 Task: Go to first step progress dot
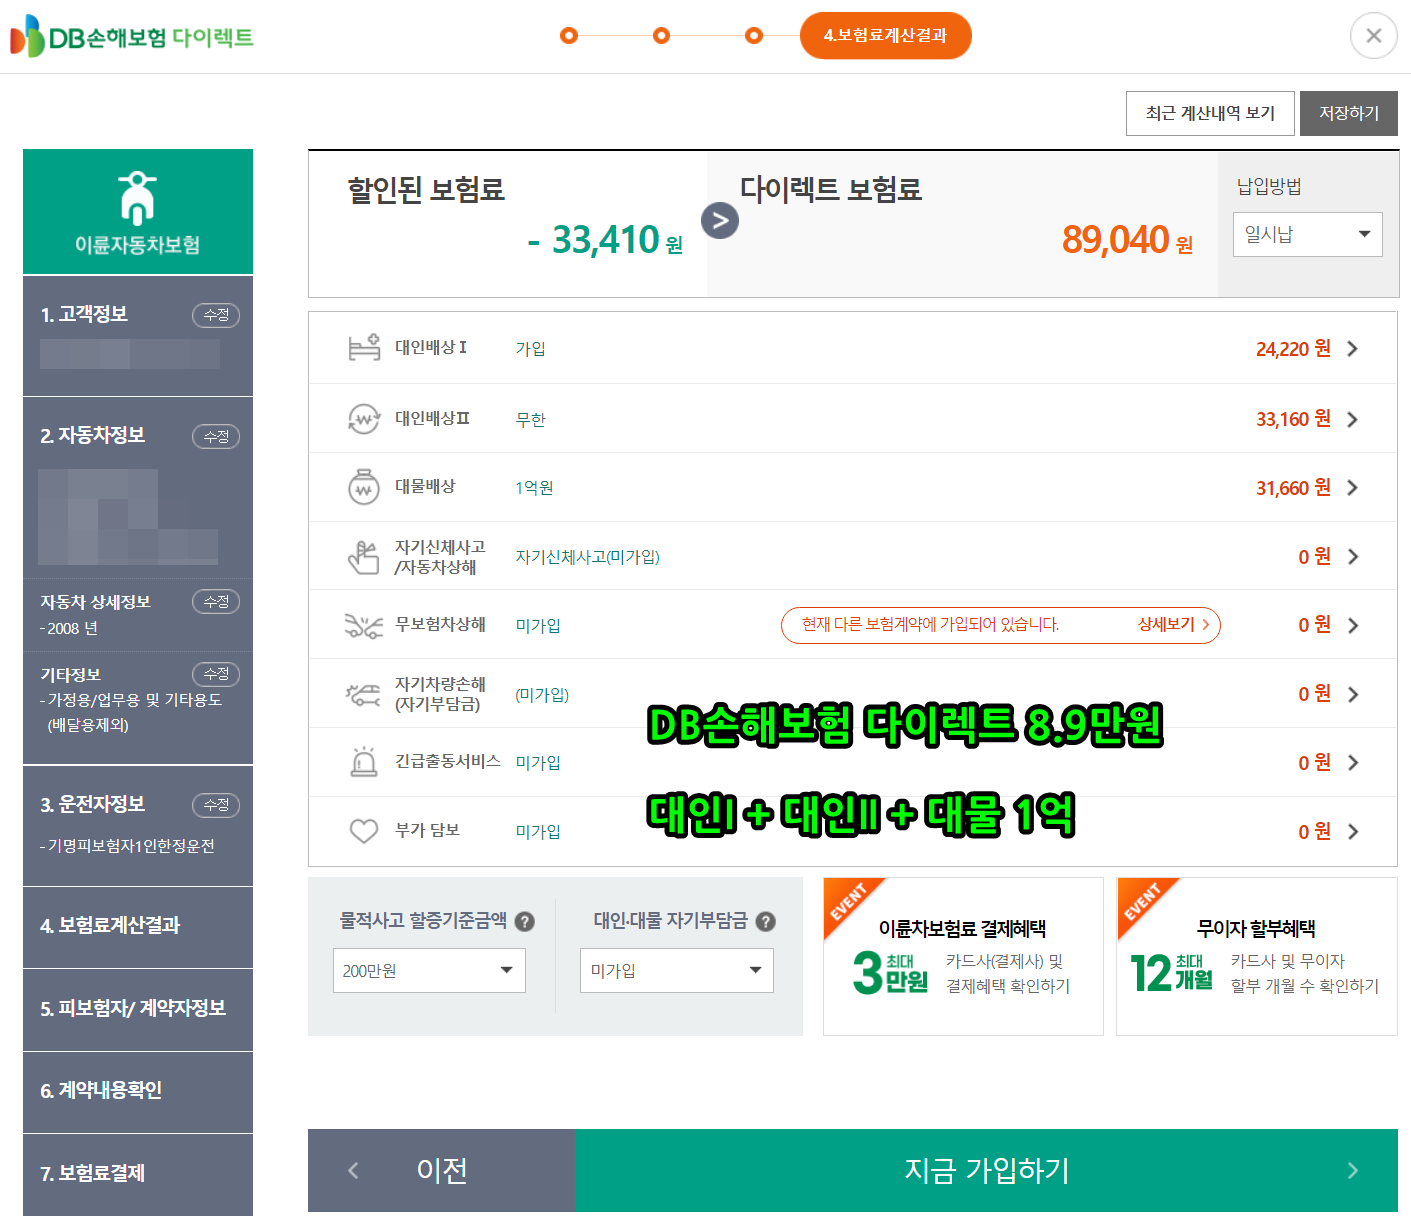[x=569, y=36]
